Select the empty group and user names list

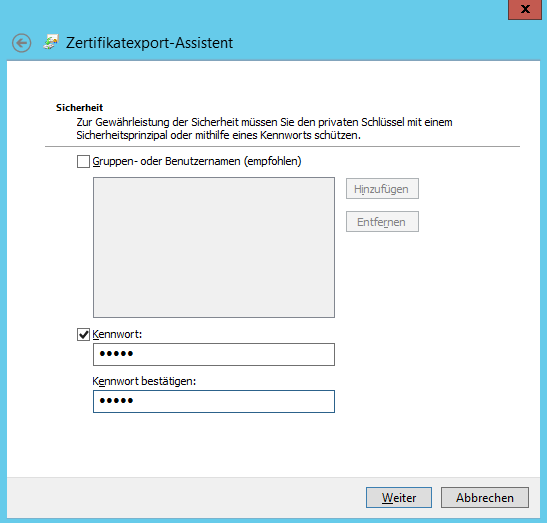(x=214, y=247)
